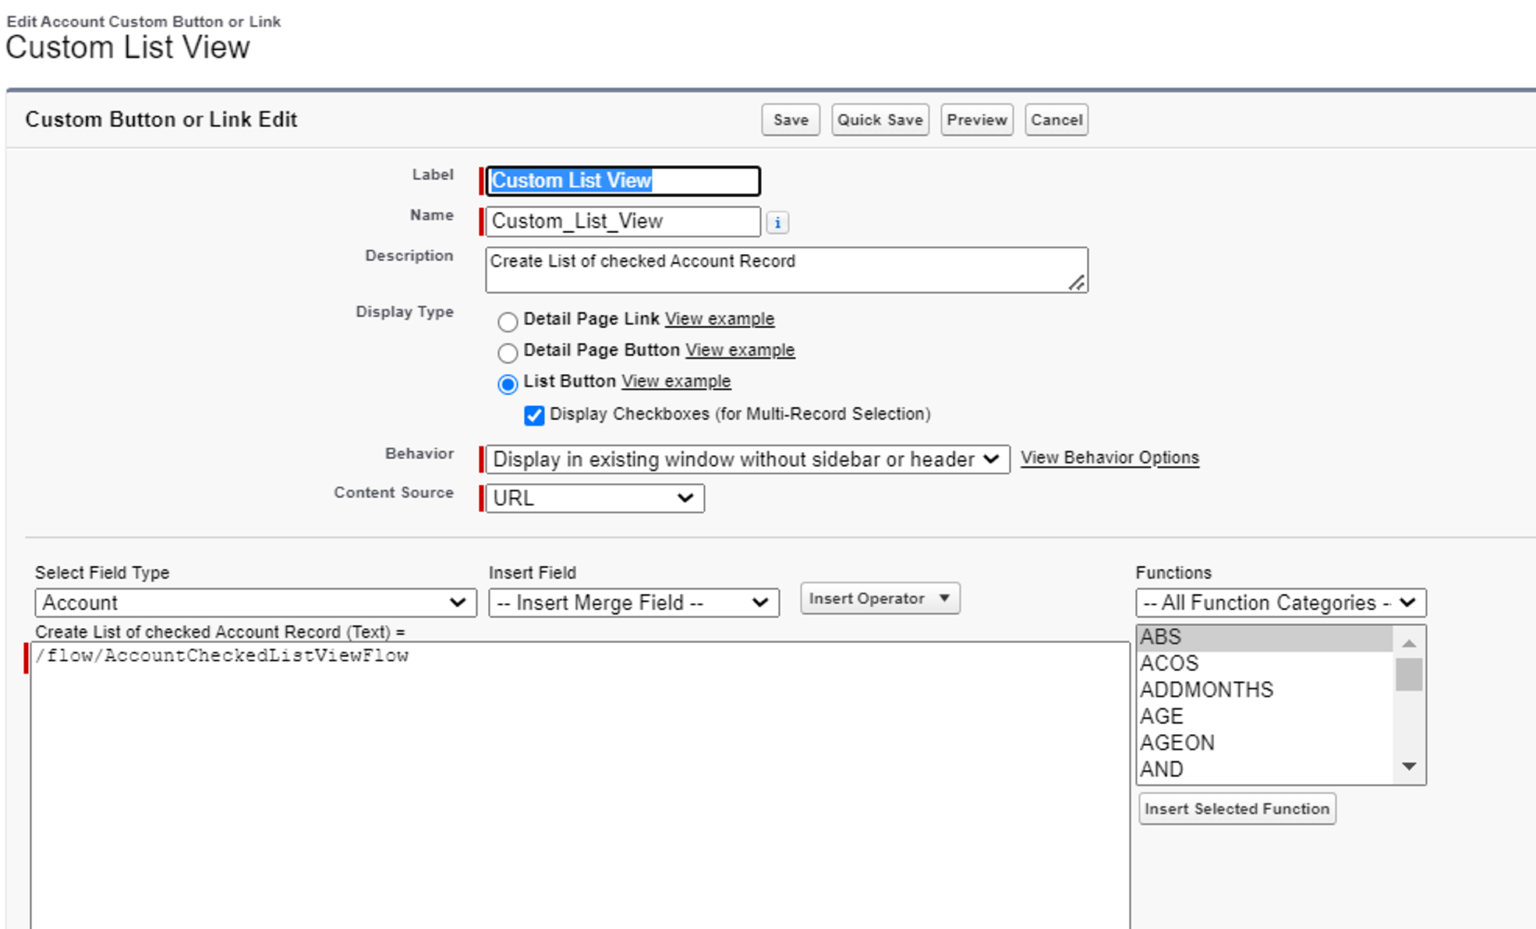Click the Preview button
Screen dimensions: 1536x929
(x=977, y=120)
